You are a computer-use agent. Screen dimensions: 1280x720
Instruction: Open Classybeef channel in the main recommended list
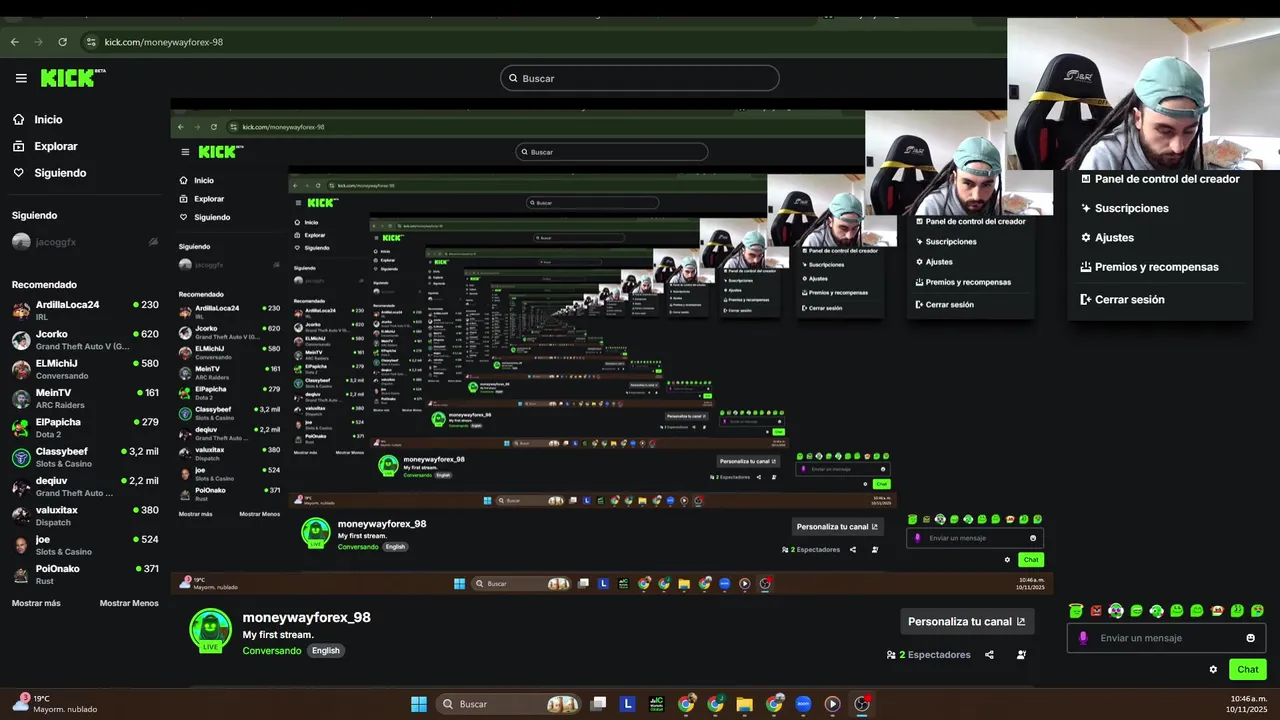pos(85,457)
